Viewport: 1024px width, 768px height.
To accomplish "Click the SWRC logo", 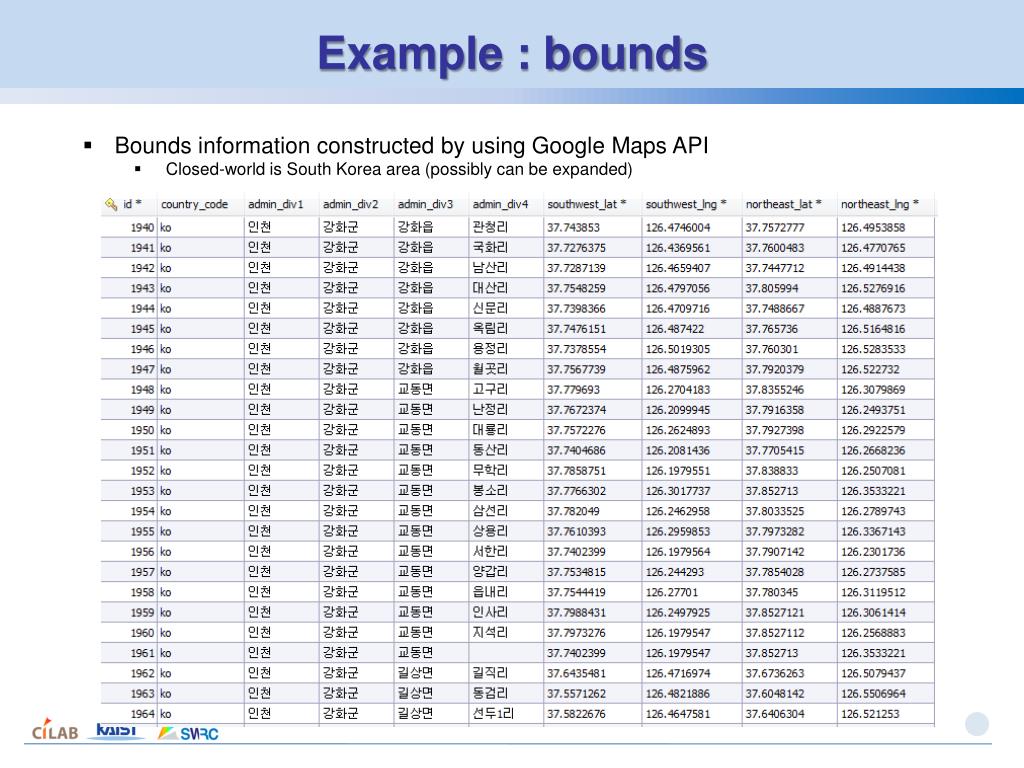I will [x=188, y=733].
